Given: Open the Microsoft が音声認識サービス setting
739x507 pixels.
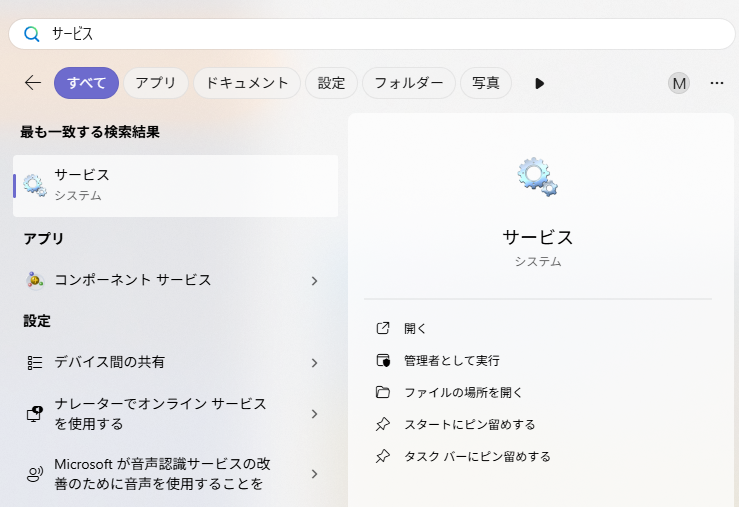Looking at the screenshot, I should 175,474.
